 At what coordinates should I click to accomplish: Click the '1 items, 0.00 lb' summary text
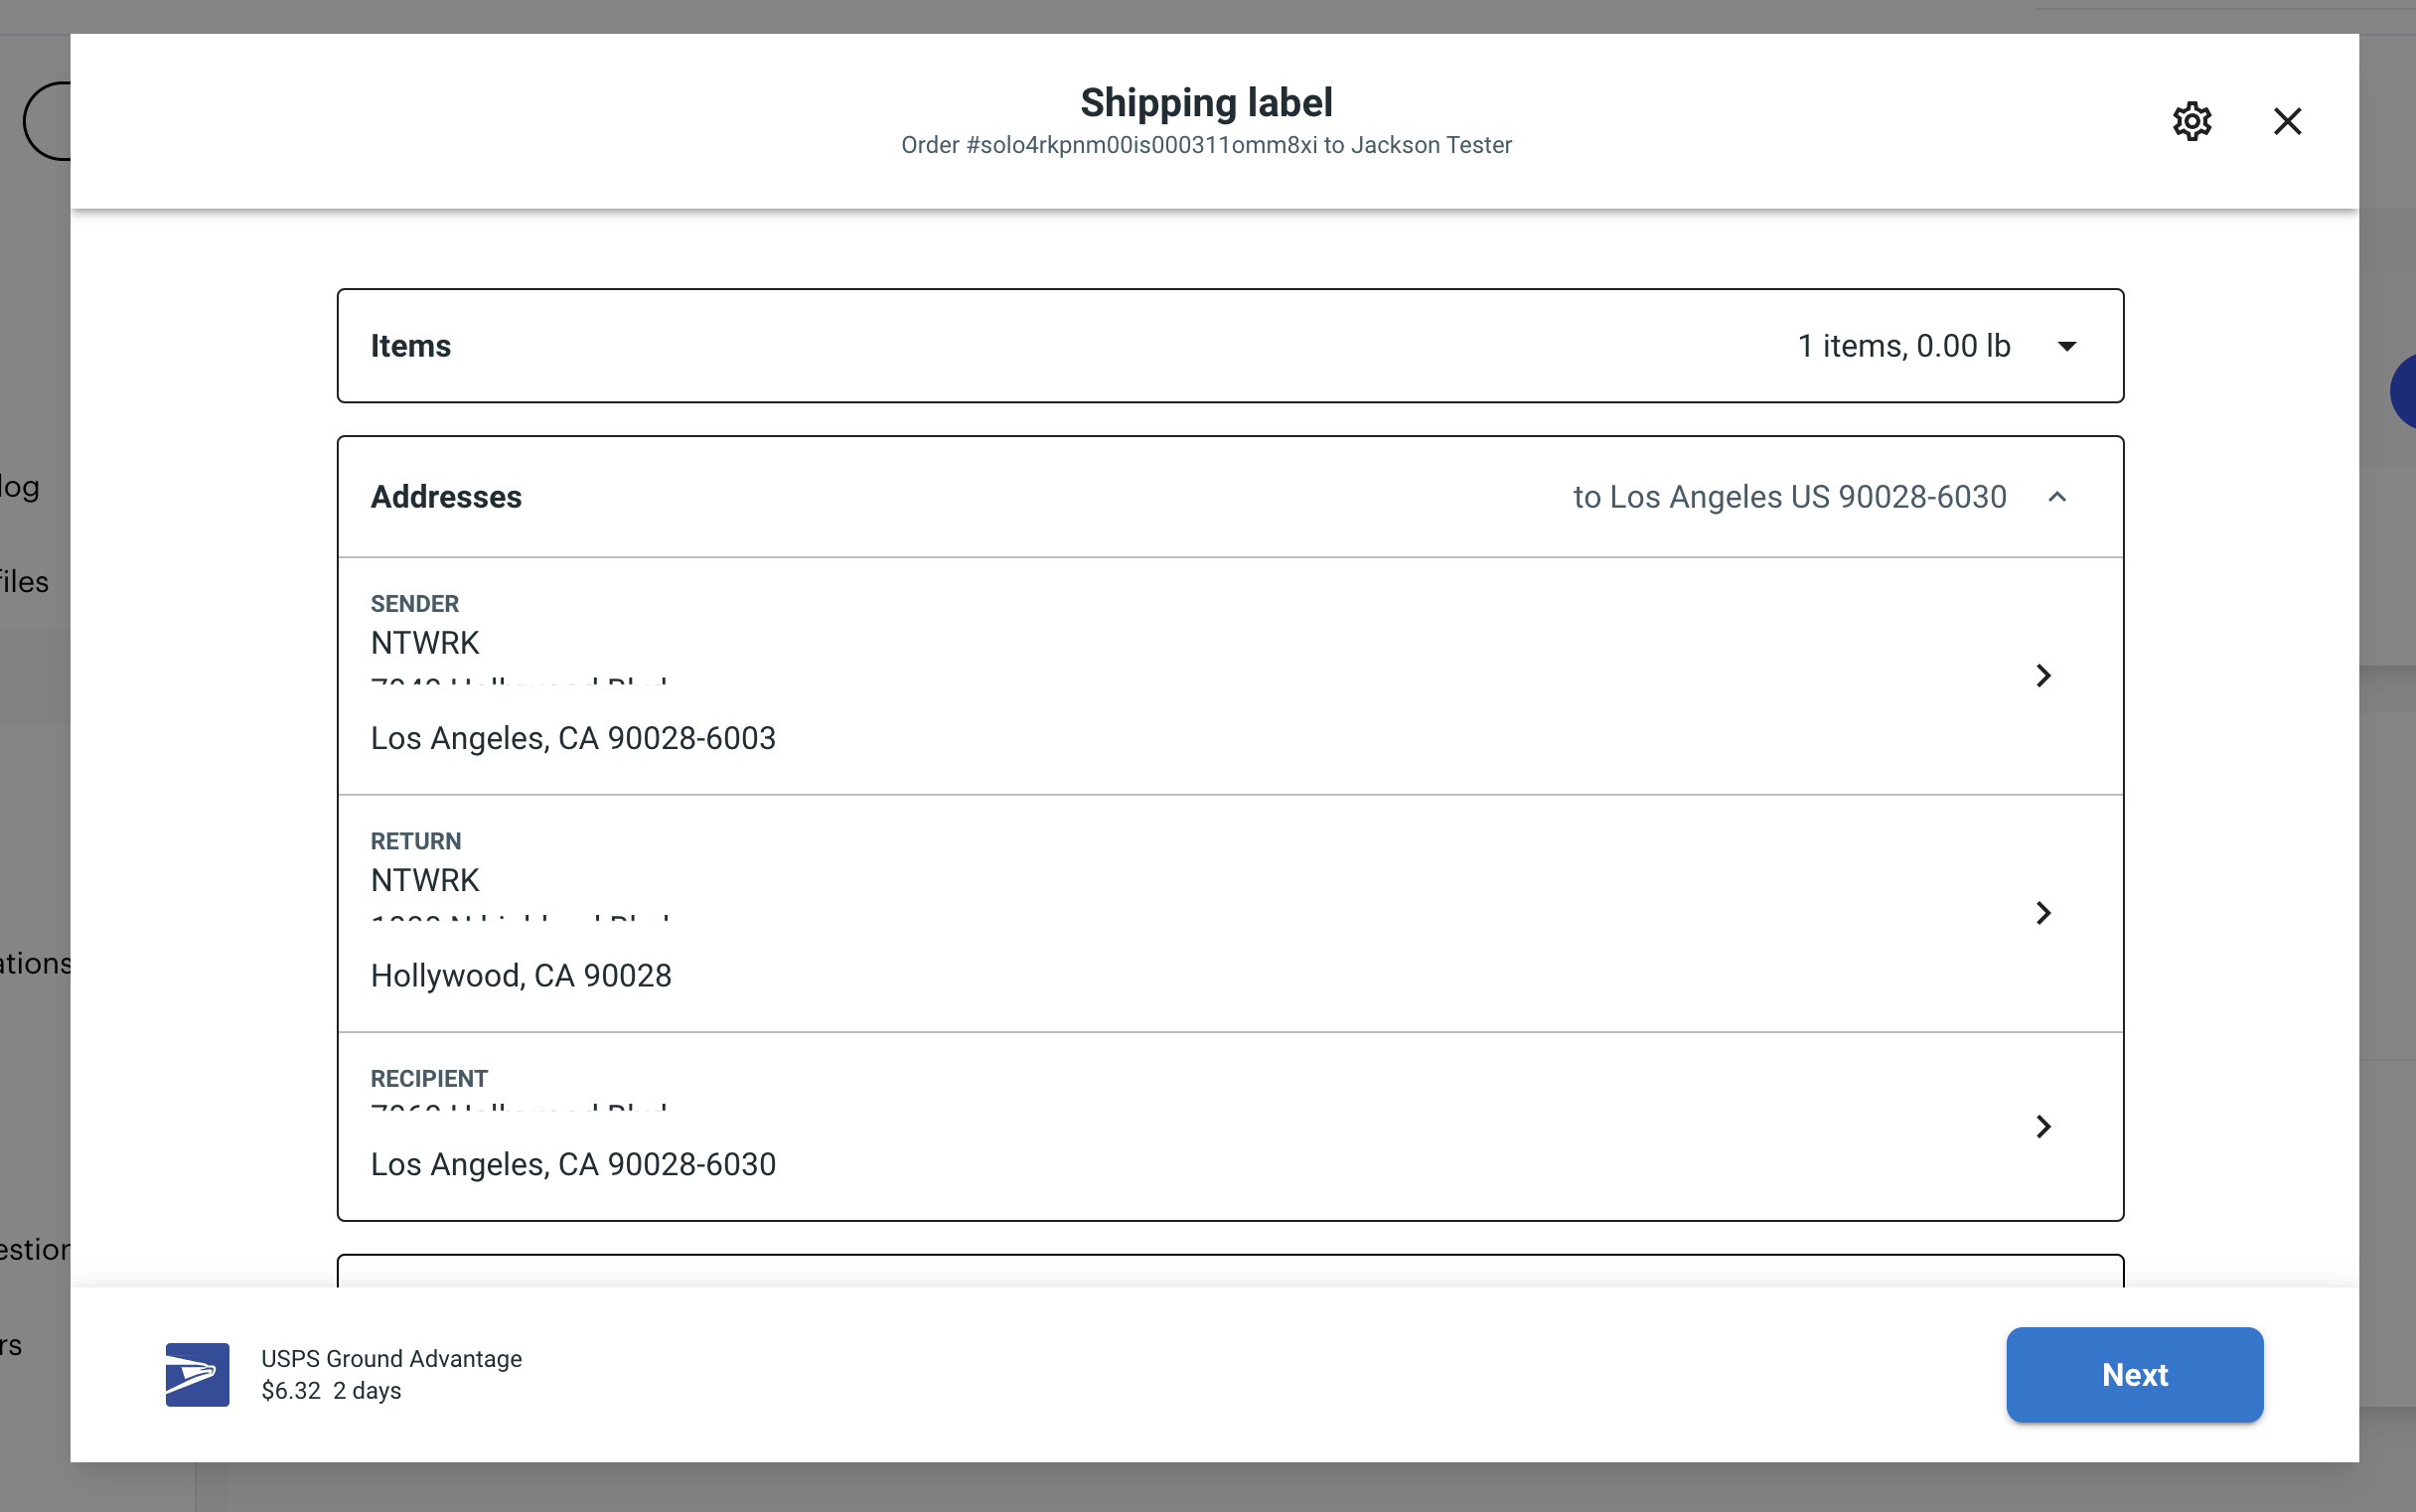coord(1904,346)
